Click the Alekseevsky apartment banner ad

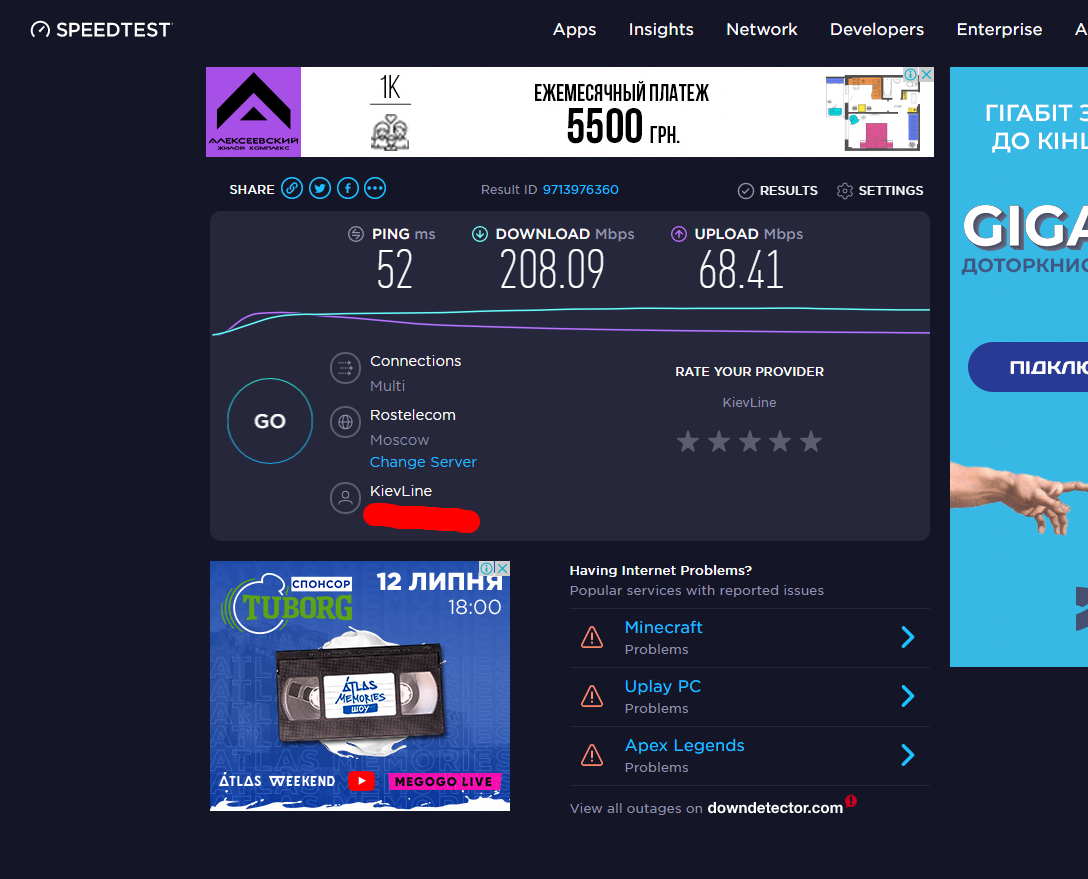pos(570,112)
